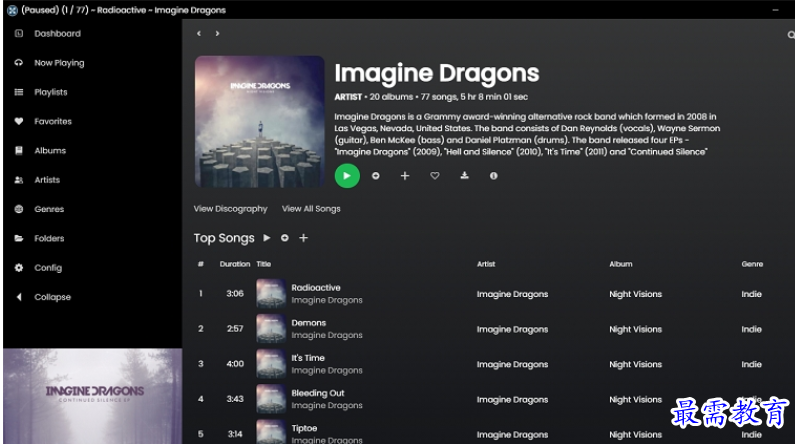This screenshot has width=795, height=444.
Task: Select the Artists menu item
Action: point(47,180)
